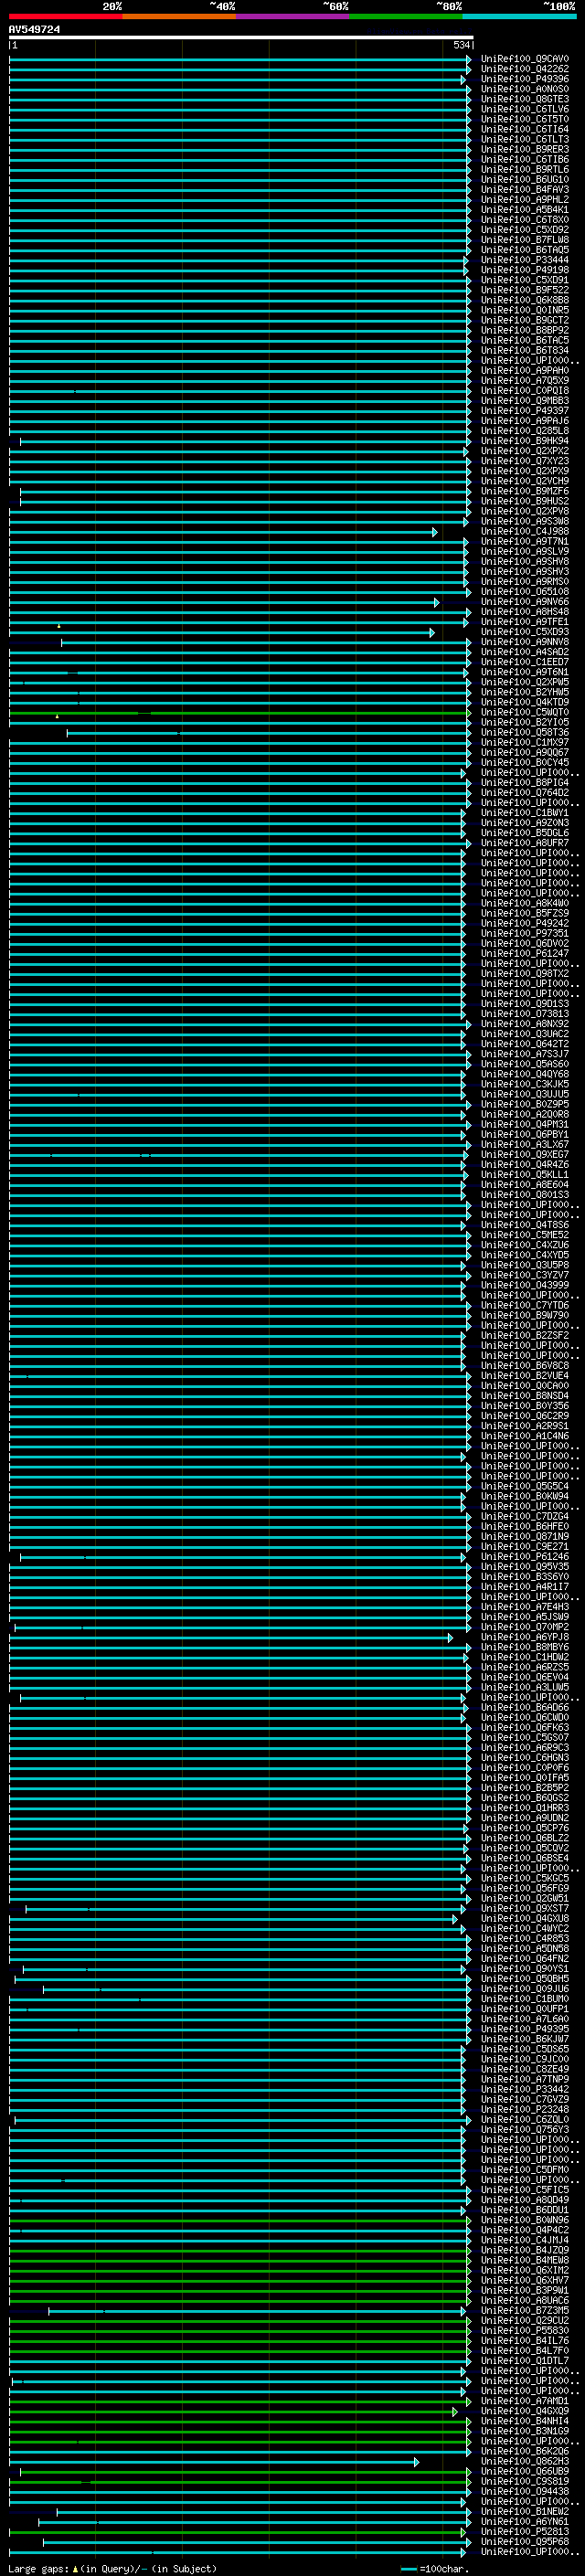Viewport: 585px width, 2576px height.
Task: Select hit label UniRef100_B2YHW5
Action: [525, 692]
